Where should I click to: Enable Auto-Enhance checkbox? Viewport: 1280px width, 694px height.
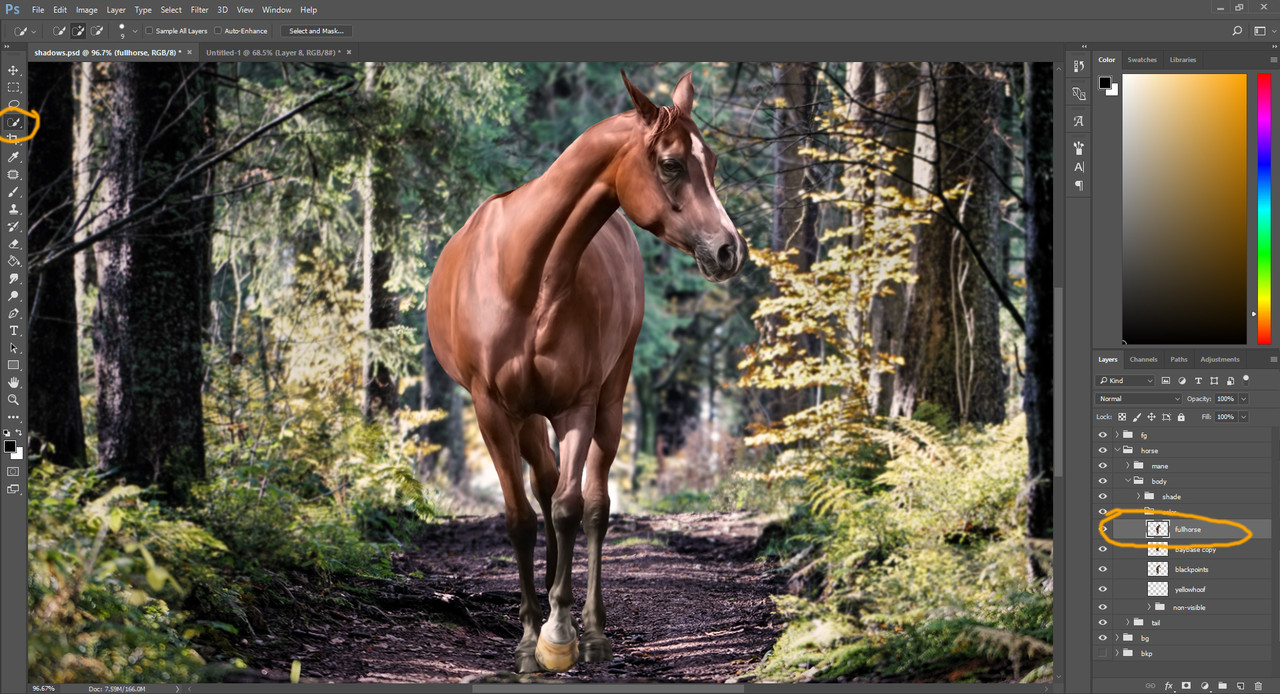click(x=218, y=31)
